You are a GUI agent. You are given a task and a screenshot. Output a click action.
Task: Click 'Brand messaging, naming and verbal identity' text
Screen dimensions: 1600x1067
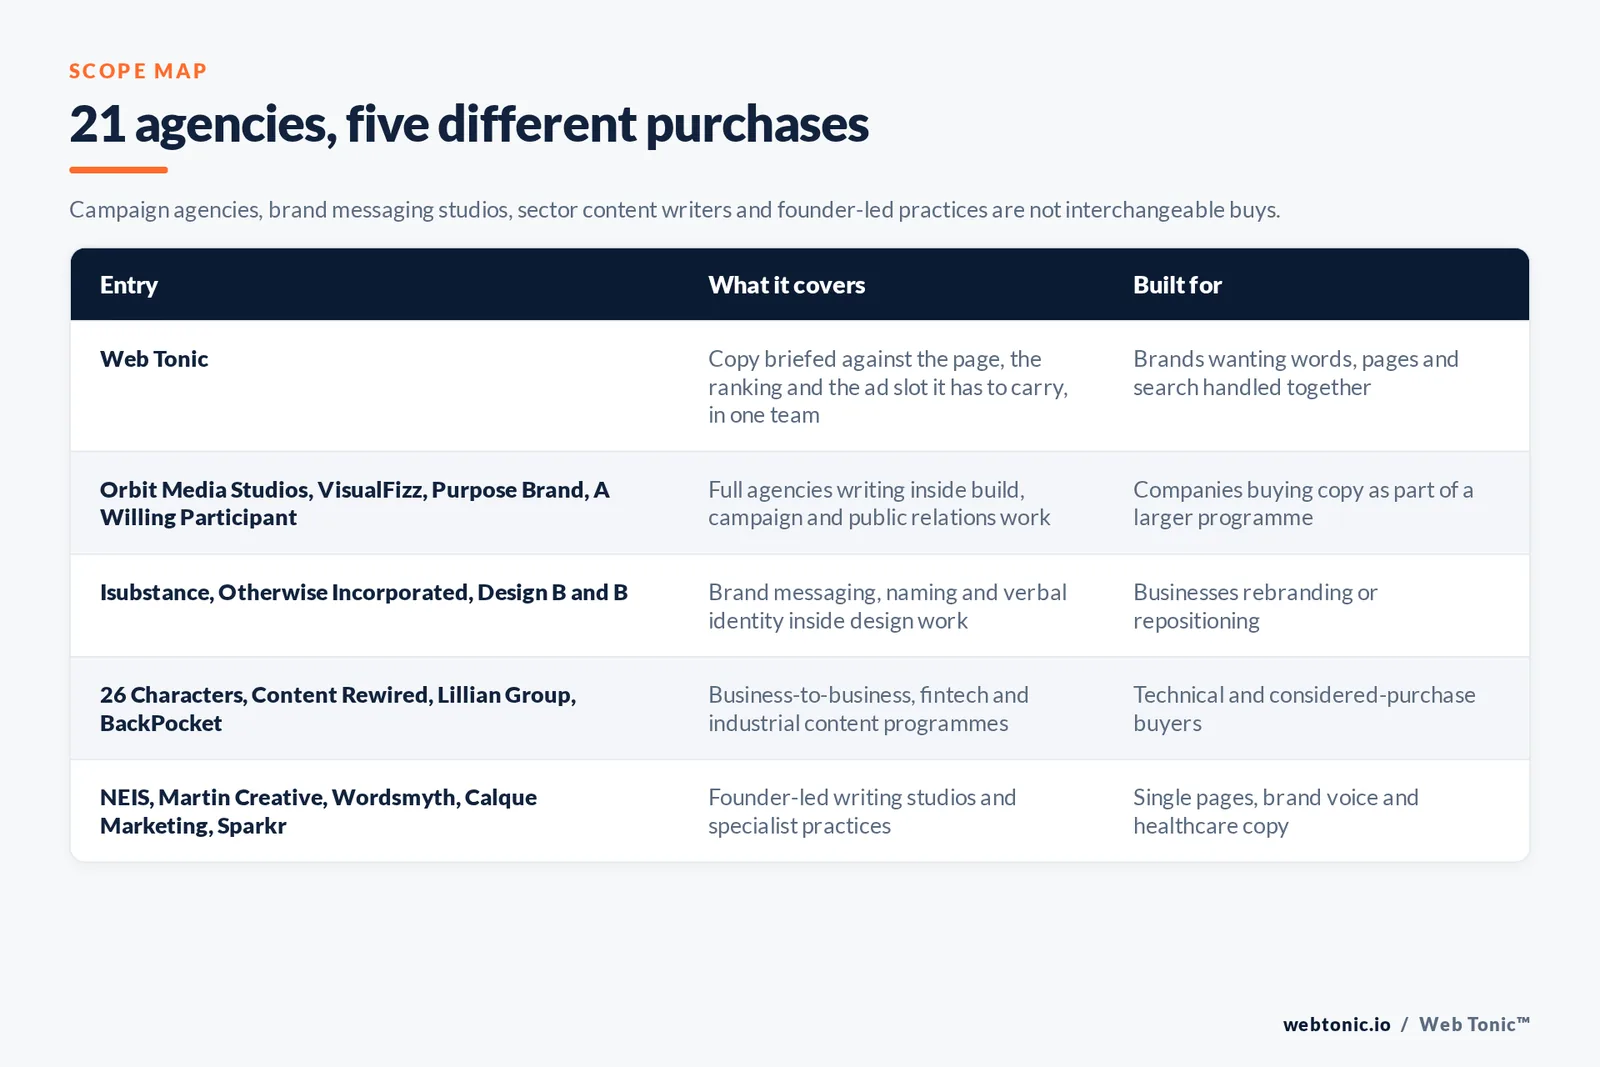coord(887,606)
